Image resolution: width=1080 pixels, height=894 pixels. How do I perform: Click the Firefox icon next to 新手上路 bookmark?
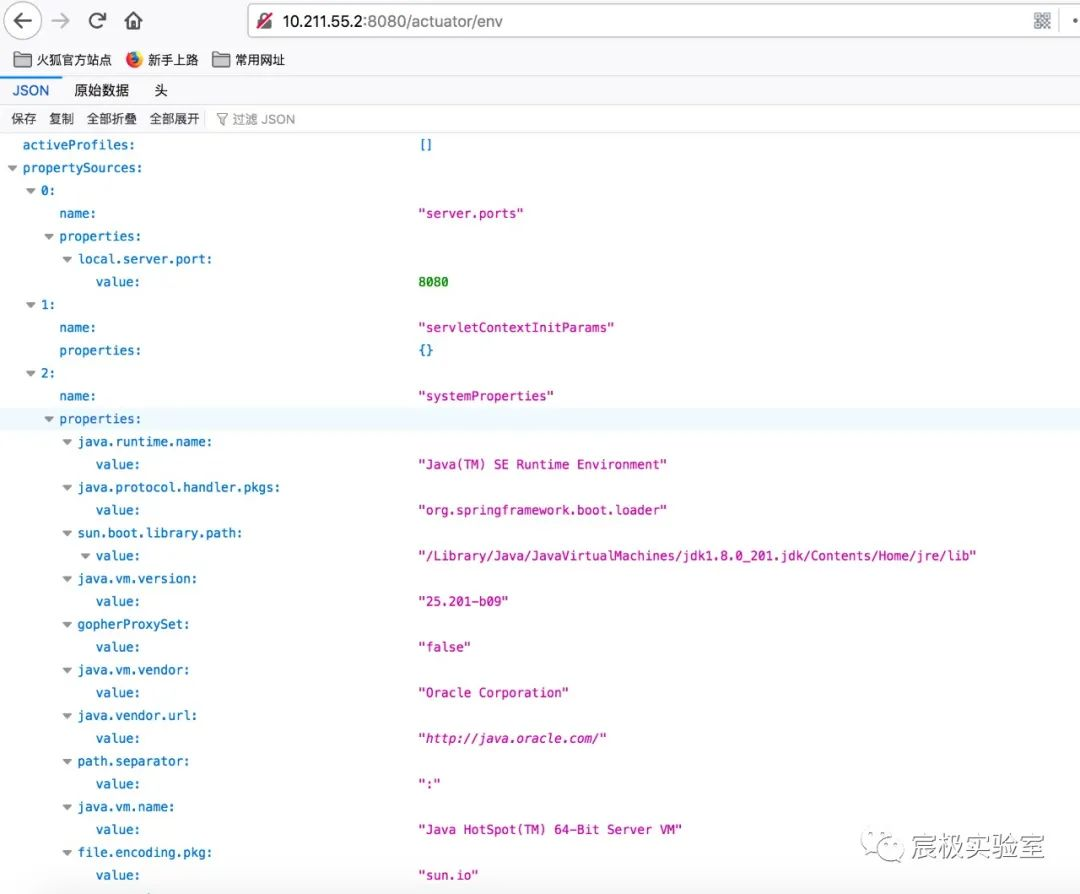tap(133, 59)
